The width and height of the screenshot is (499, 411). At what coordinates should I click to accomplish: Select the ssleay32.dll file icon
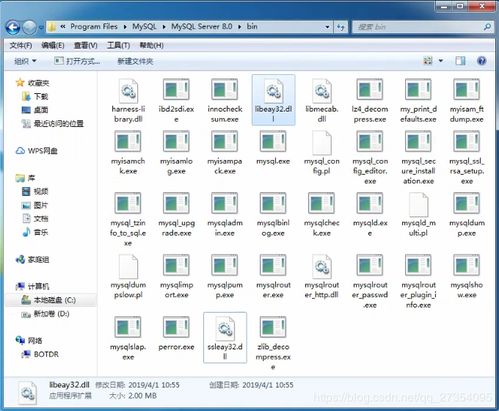pyautogui.click(x=225, y=328)
